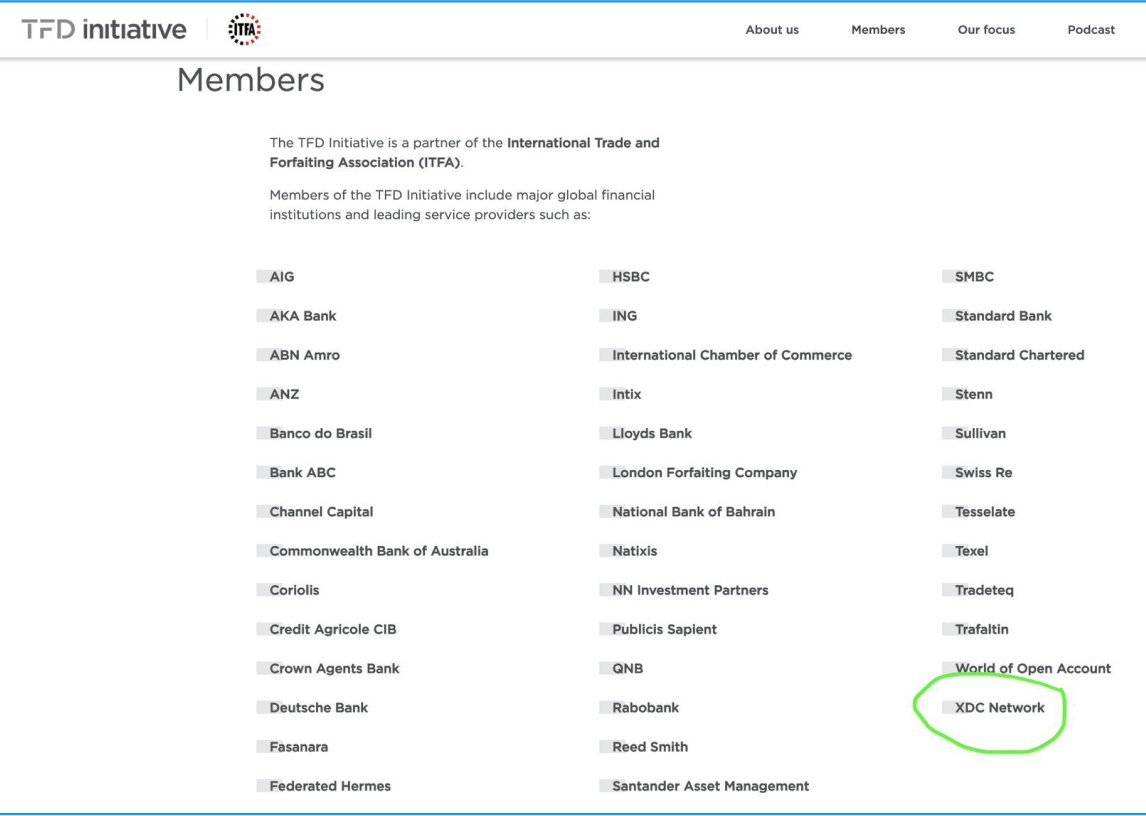This screenshot has height=816, width=1146.
Task: Select Lloyds Bank entry
Action: tap(652, 433)
